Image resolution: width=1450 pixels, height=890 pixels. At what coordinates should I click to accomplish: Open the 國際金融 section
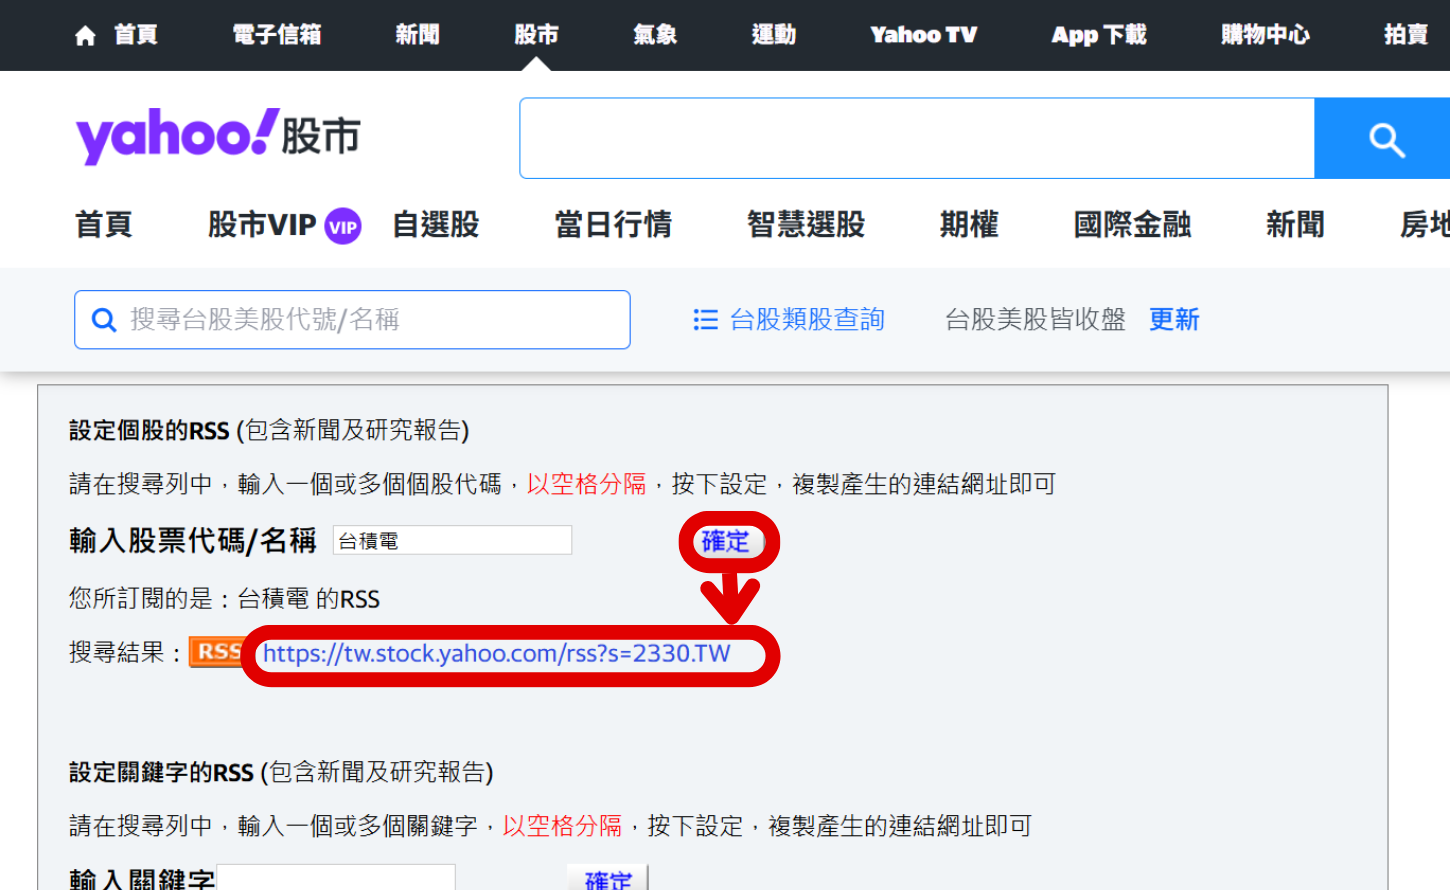point(1131,224)
